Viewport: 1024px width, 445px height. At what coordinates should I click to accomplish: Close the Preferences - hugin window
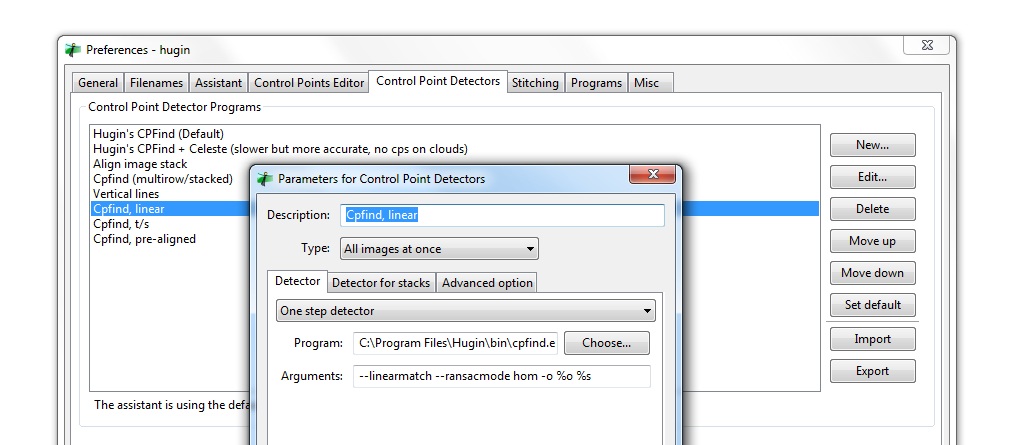pos(926,45)
